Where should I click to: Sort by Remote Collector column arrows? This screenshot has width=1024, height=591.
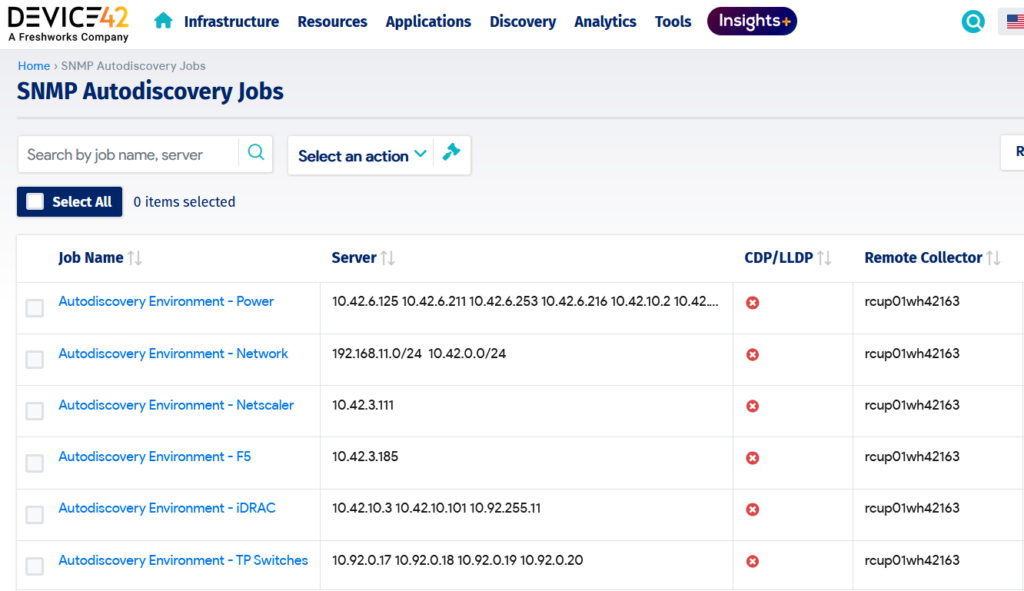(x=993, y=258)
